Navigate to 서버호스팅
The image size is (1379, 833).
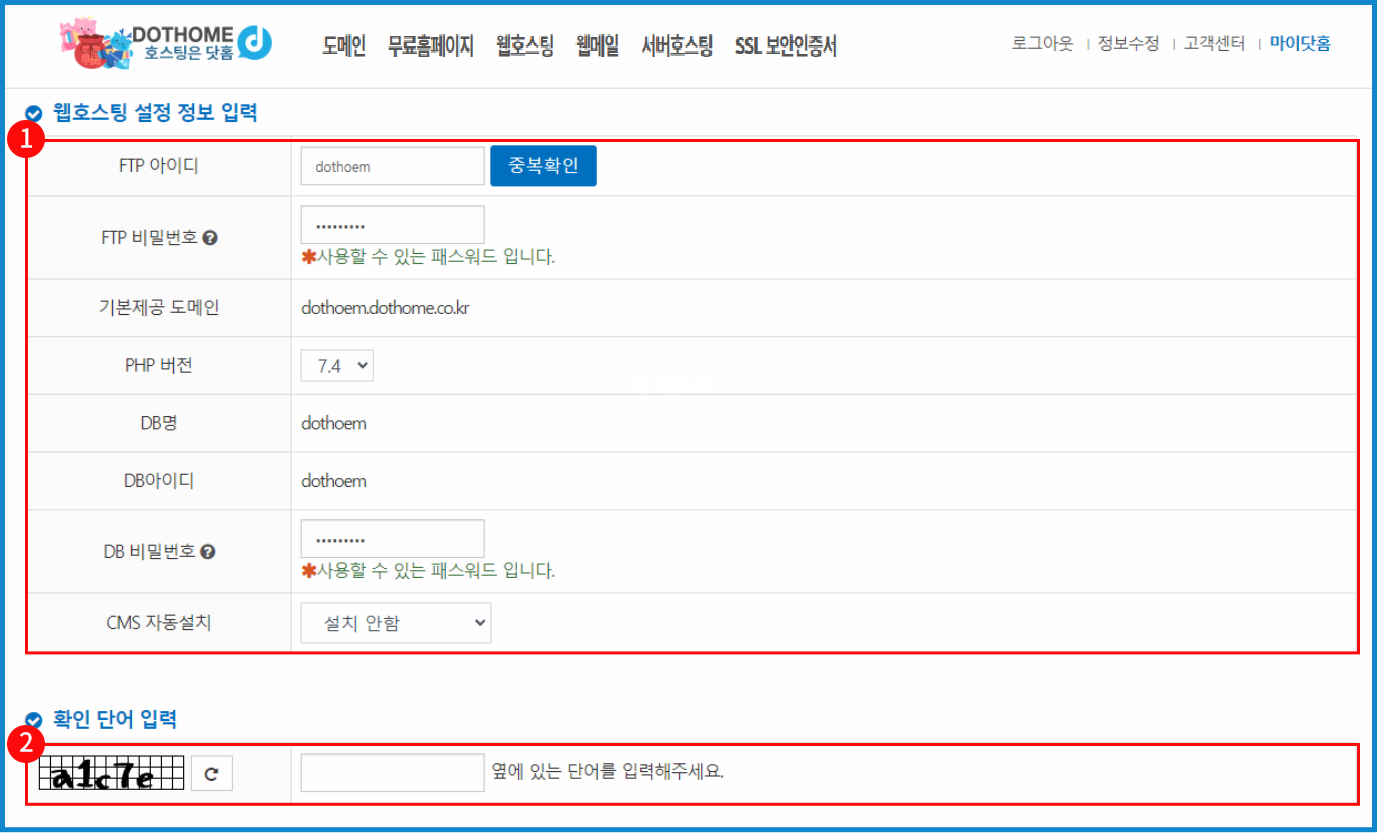(677, 45)
